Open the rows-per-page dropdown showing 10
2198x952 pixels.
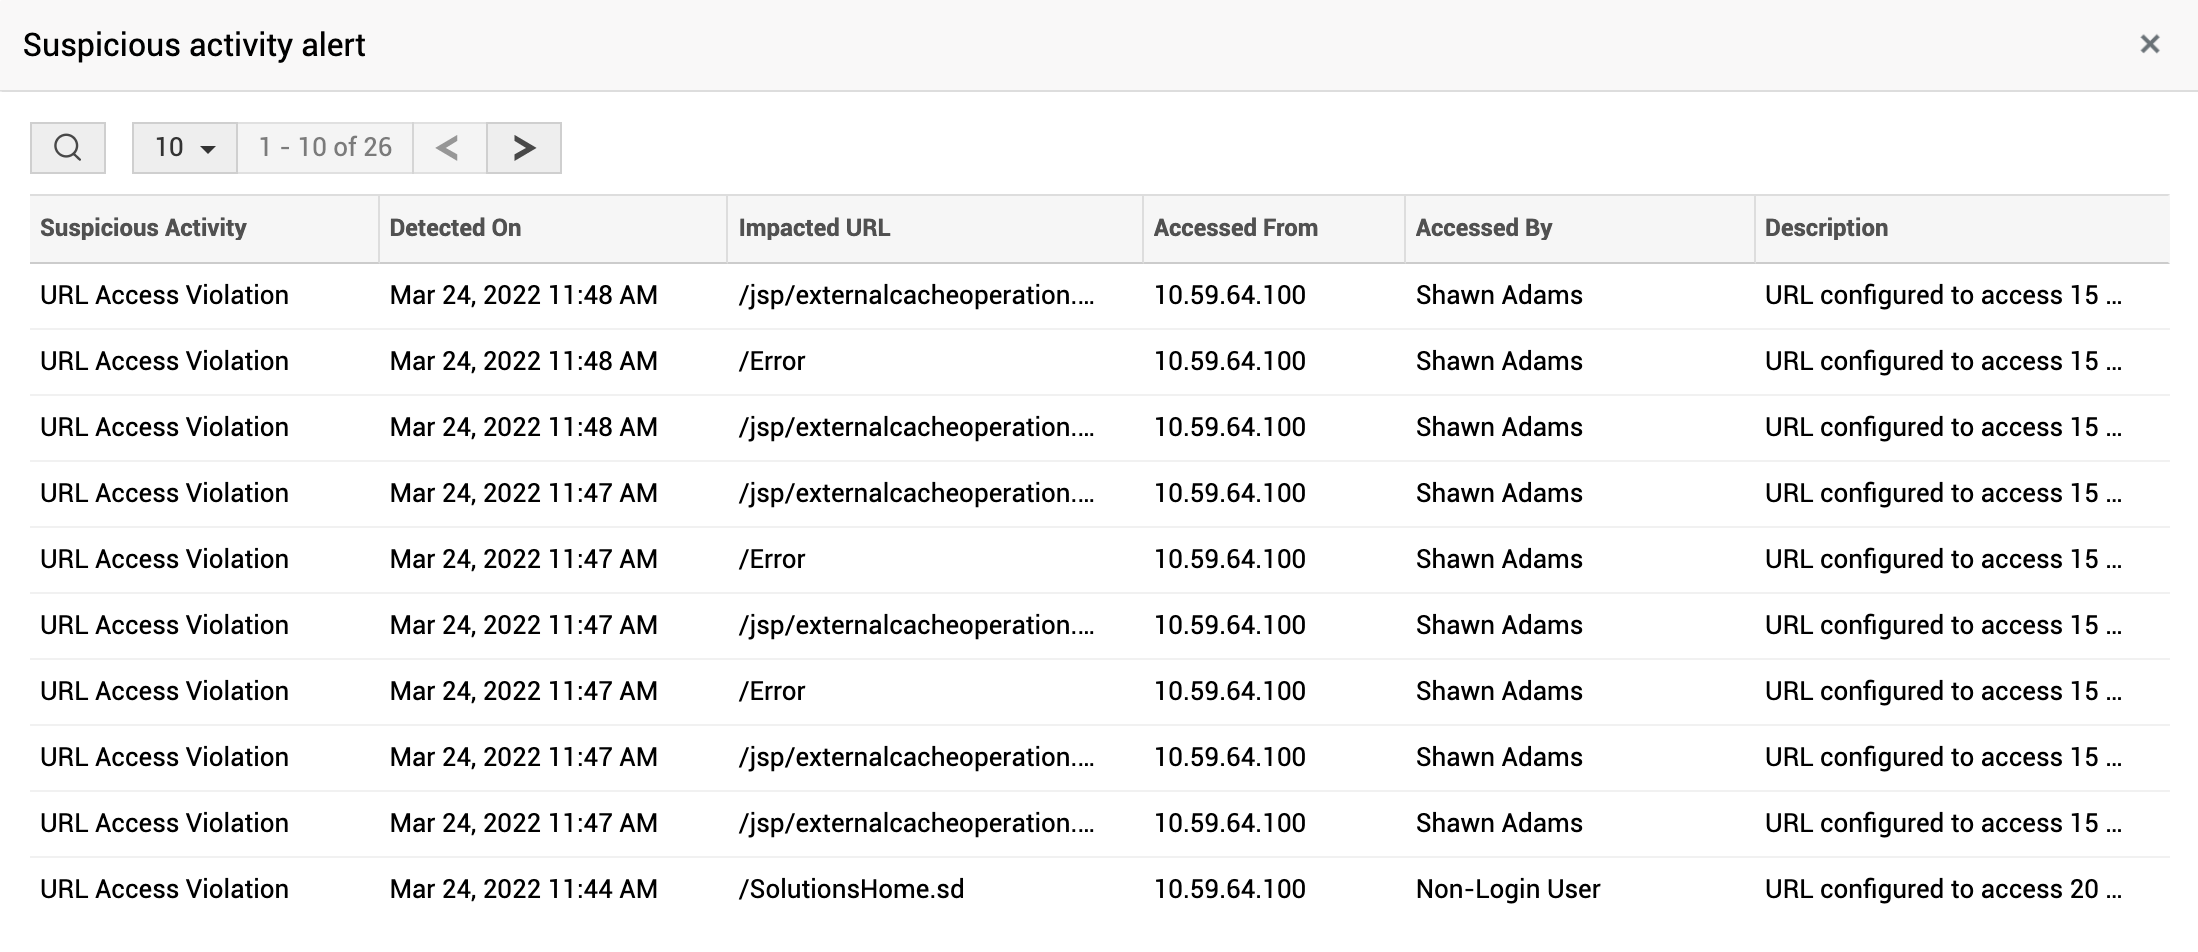185,148
